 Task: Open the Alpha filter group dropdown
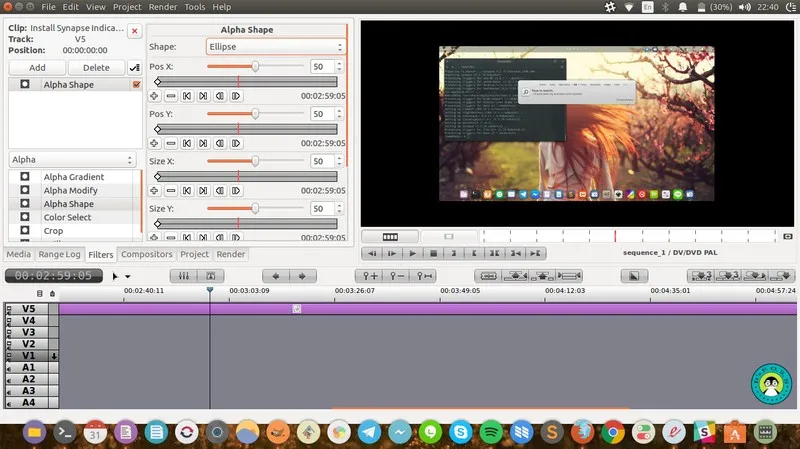73,160
